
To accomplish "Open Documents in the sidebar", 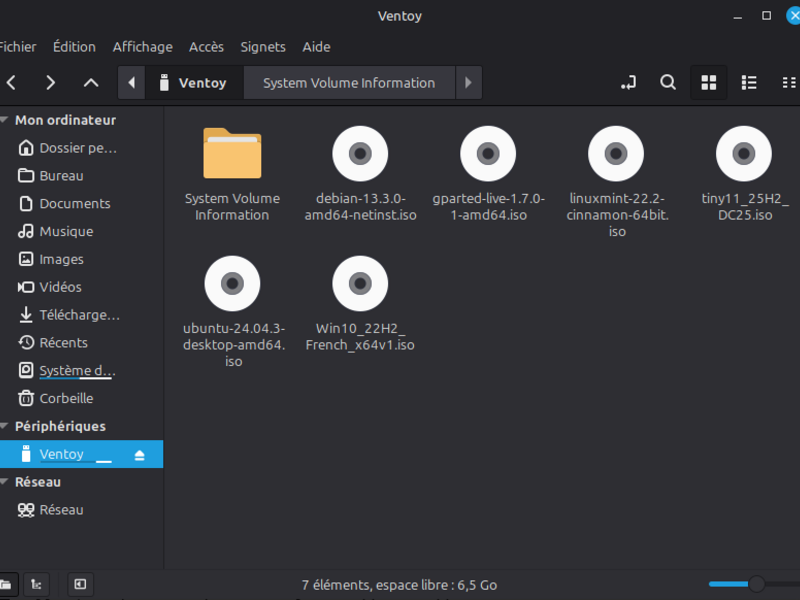I will tap(82, 204).
